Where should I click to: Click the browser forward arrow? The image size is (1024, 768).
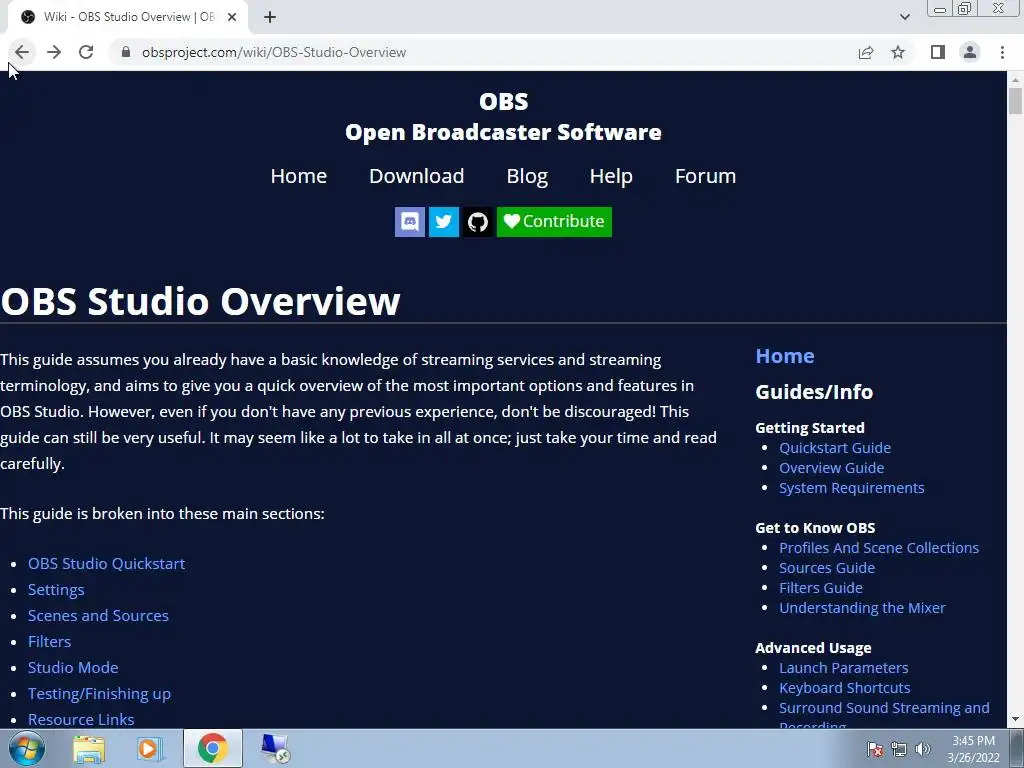pyautogui.click(x=54, y=52)
